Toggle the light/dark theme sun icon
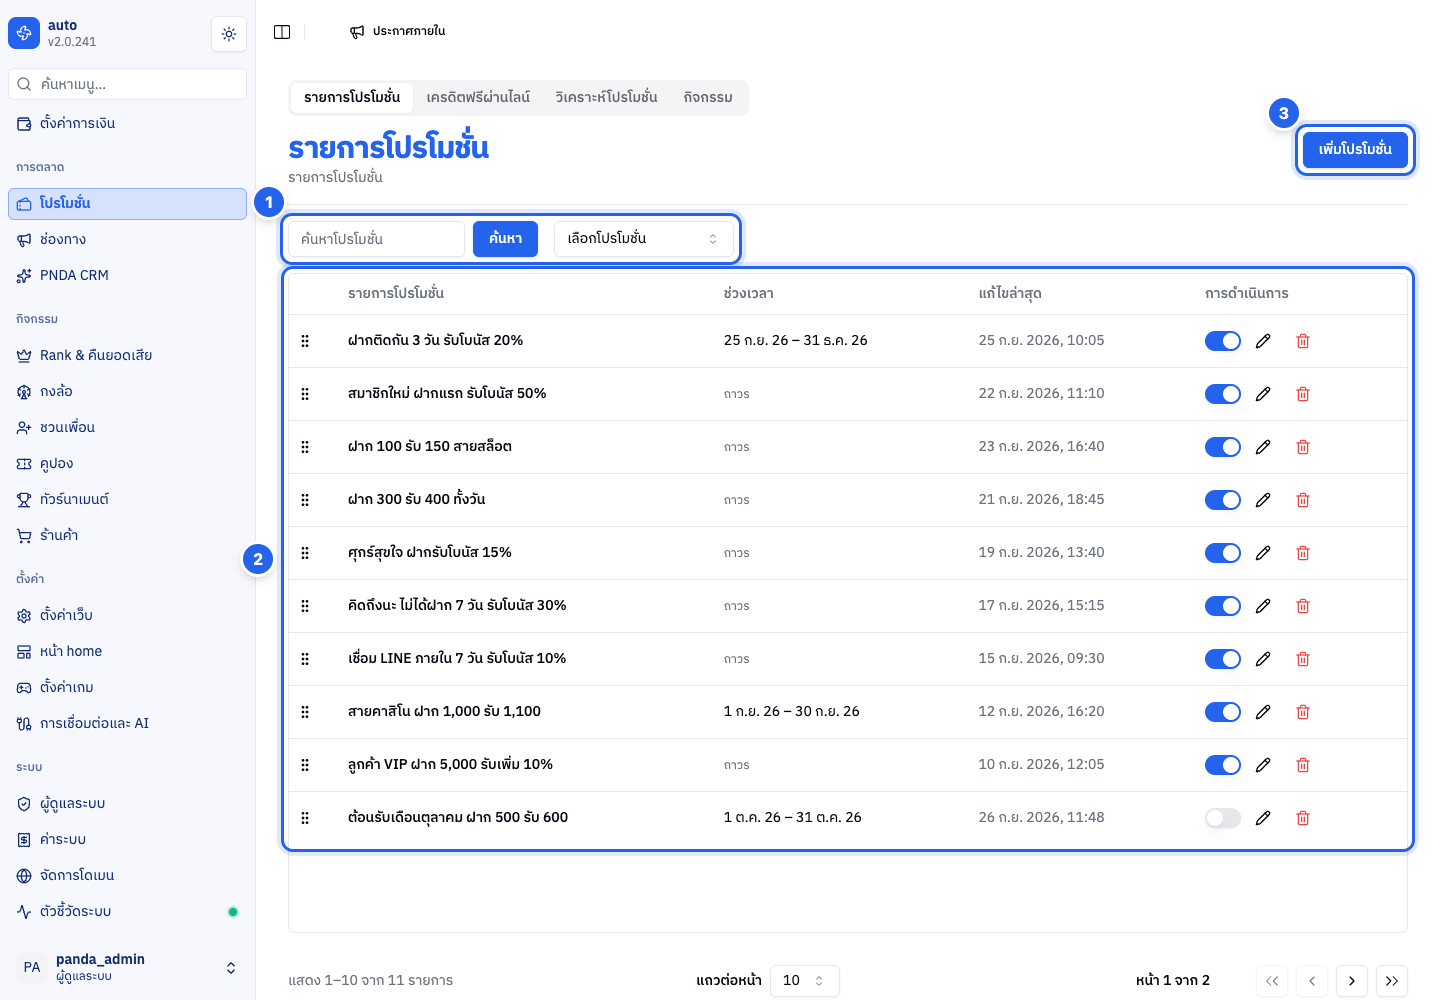1440x1000 pixels. 229,34
